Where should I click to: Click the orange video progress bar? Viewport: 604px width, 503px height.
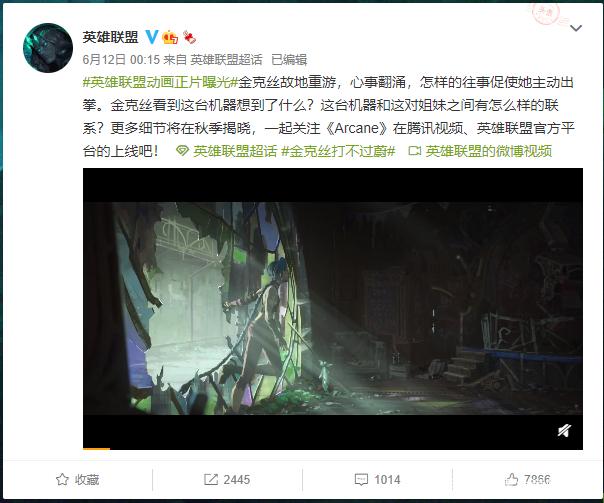point(96,448)
